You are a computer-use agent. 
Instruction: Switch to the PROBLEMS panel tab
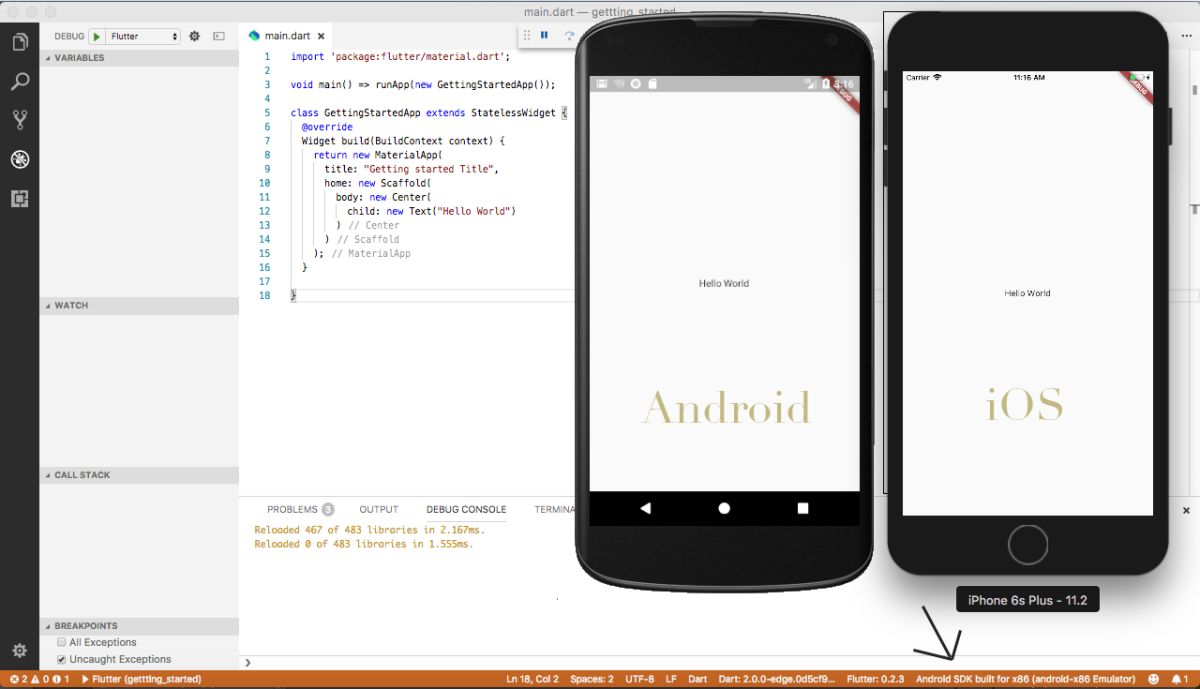(x=300, y=509)
